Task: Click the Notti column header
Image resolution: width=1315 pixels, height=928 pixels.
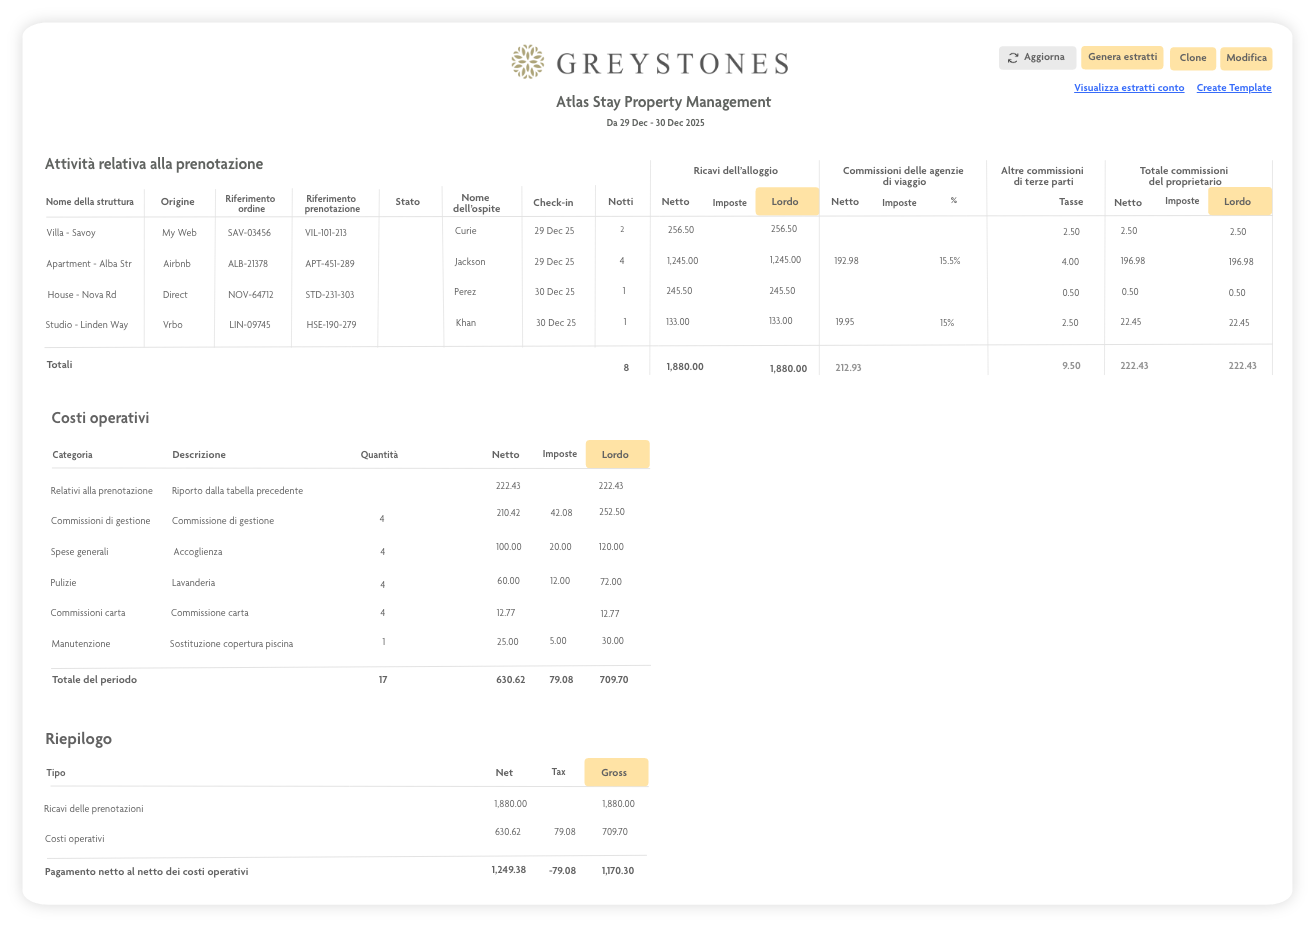Action: (621, 202)
